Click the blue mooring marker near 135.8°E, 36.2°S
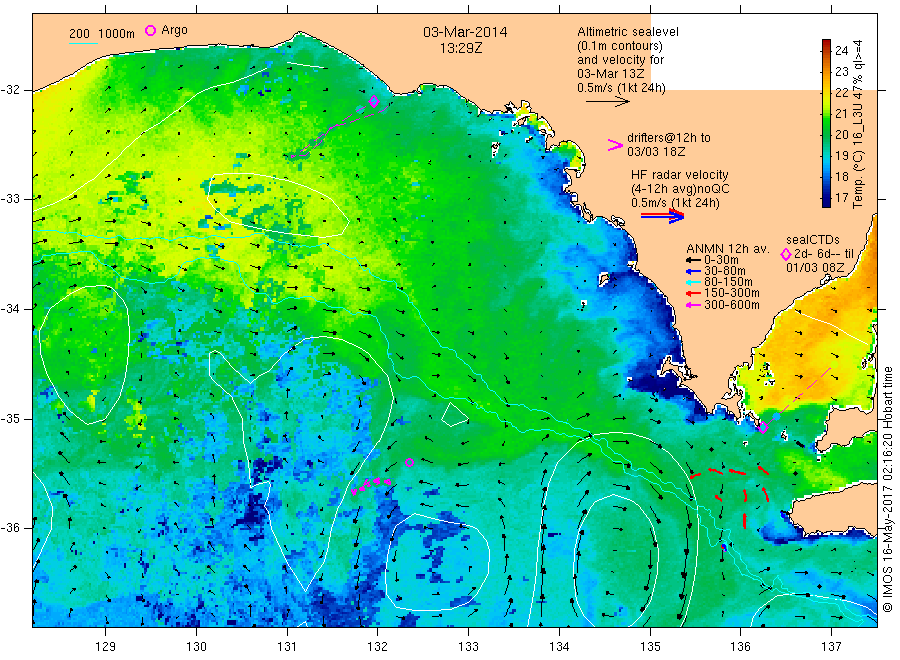Viewport: 900px width, 660px height. point(724,547)
